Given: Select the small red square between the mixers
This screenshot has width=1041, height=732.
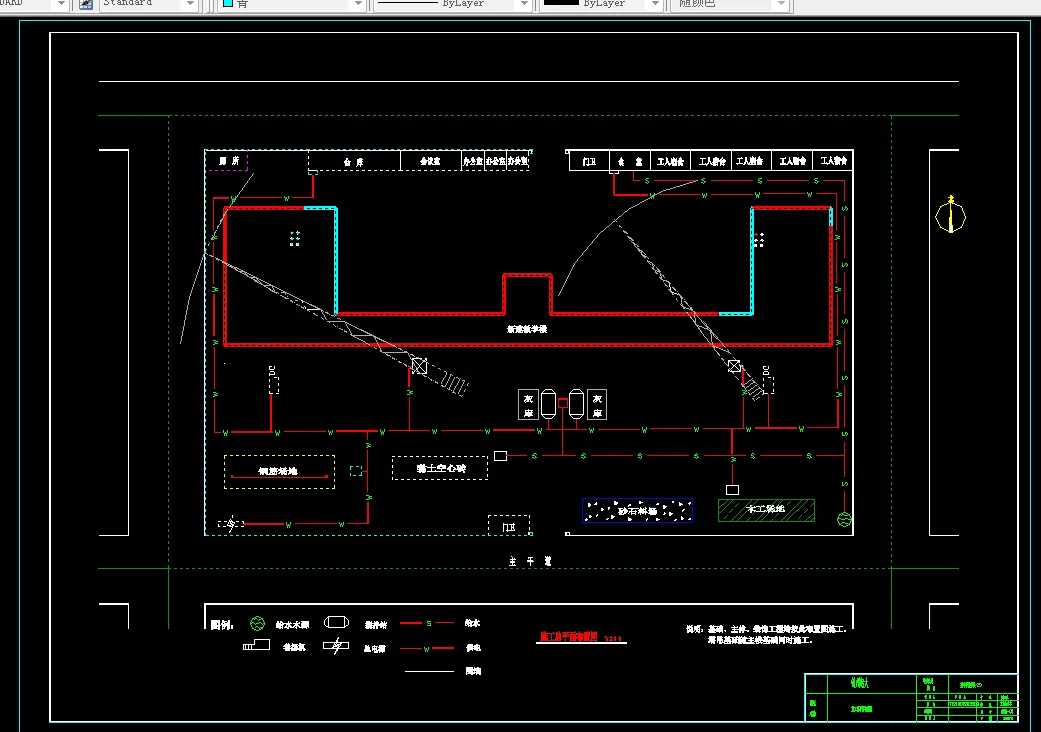Looking at the screenshot, I should pos(562,403).
